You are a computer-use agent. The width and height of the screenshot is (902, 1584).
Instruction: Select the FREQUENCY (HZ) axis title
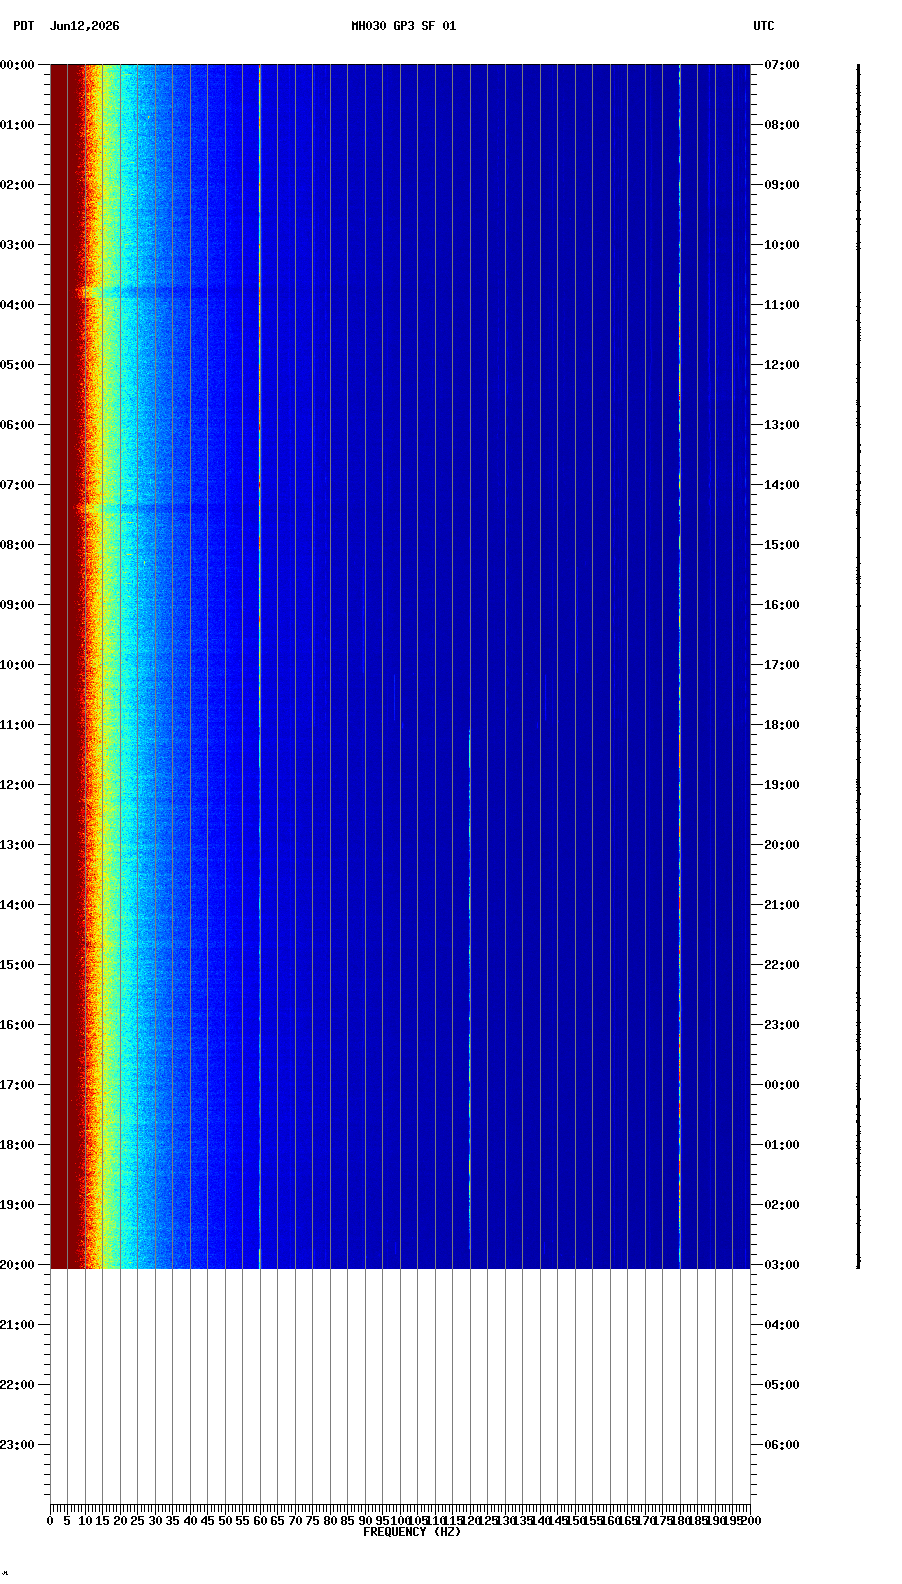point(412,1532)
